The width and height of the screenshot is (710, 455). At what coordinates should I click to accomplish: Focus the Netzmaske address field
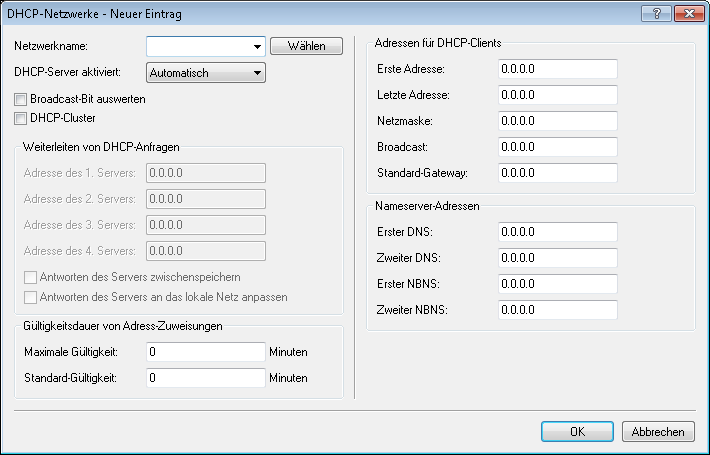tap(556, 121)
